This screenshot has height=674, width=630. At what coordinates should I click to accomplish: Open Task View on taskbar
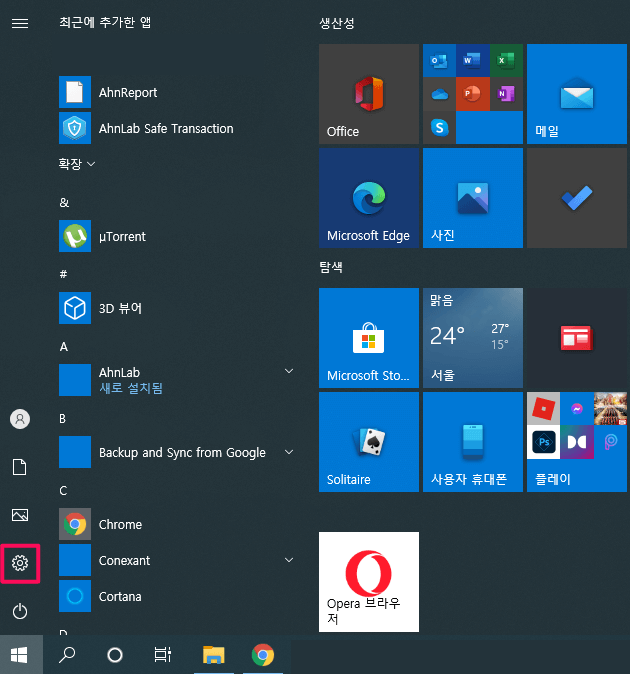(x=163, y=655)
